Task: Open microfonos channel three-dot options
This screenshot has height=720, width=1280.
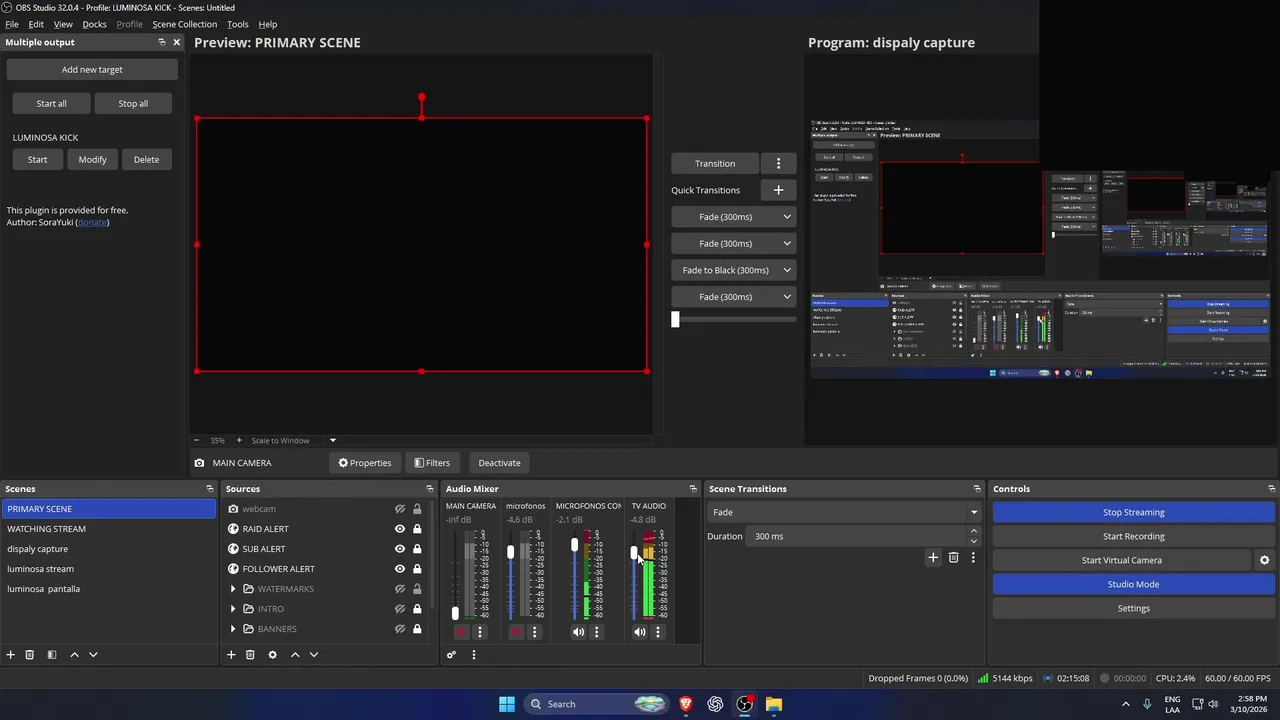Action: pos(534,632)
